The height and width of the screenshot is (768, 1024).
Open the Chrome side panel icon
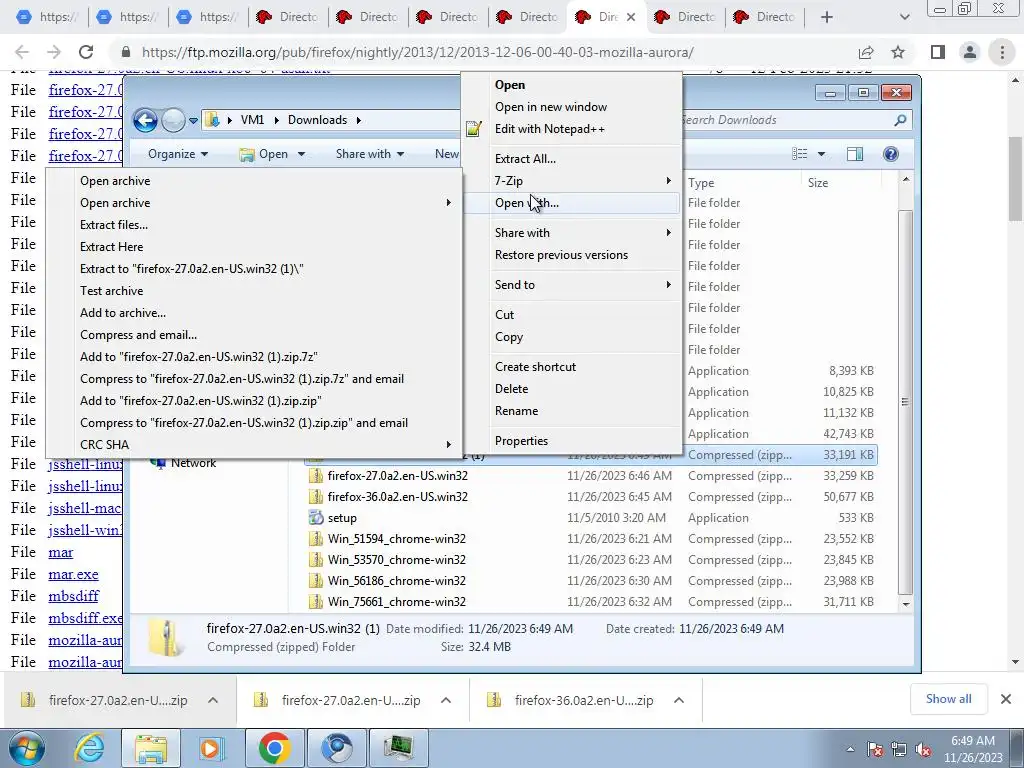(x=938, y=52)
